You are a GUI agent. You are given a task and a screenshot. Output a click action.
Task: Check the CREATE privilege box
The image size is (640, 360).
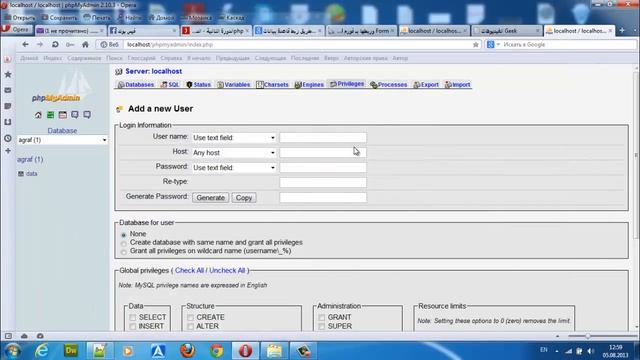[x=191, y=318]
